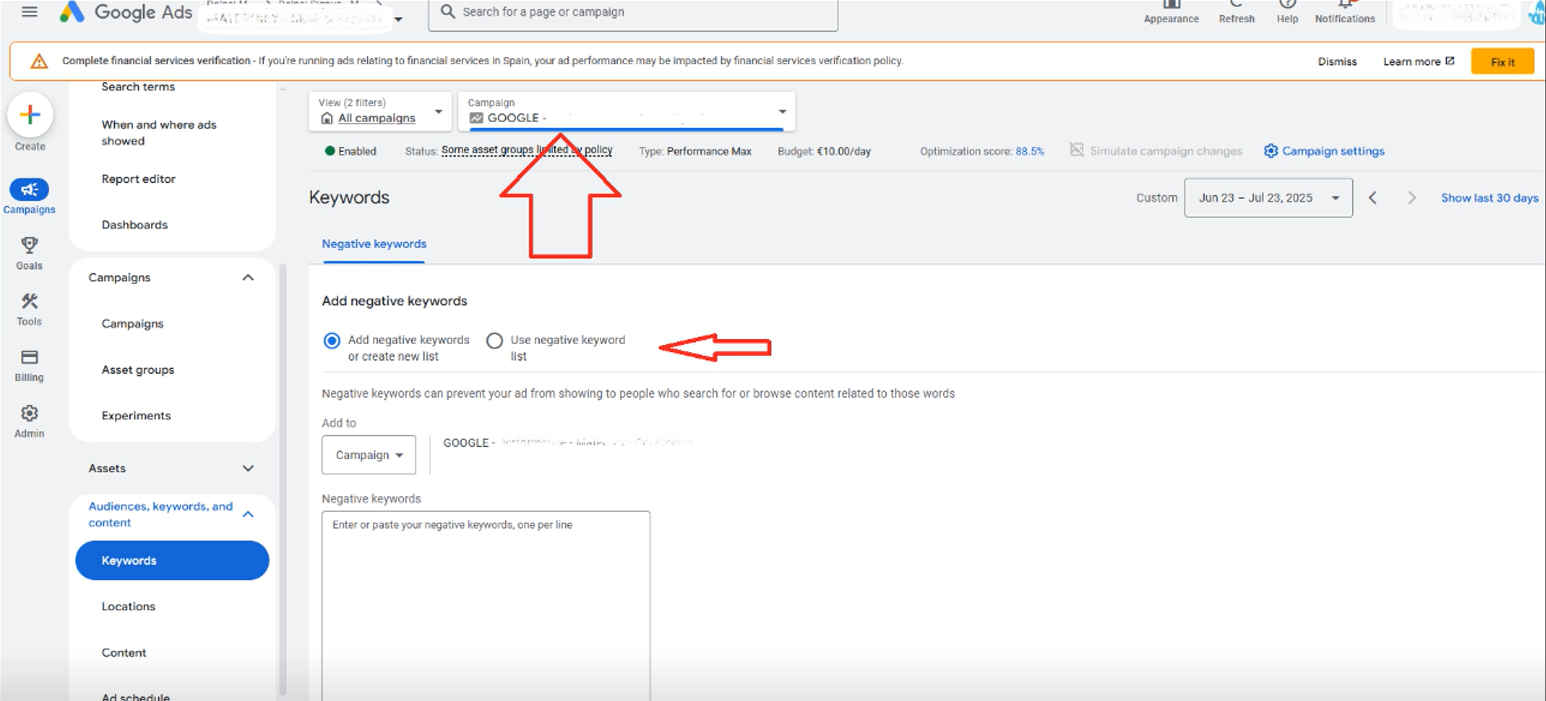Screen dimensions: 1546x701
Task: Click the Simulate campaign changes icon
Action: click(1077, 150)
